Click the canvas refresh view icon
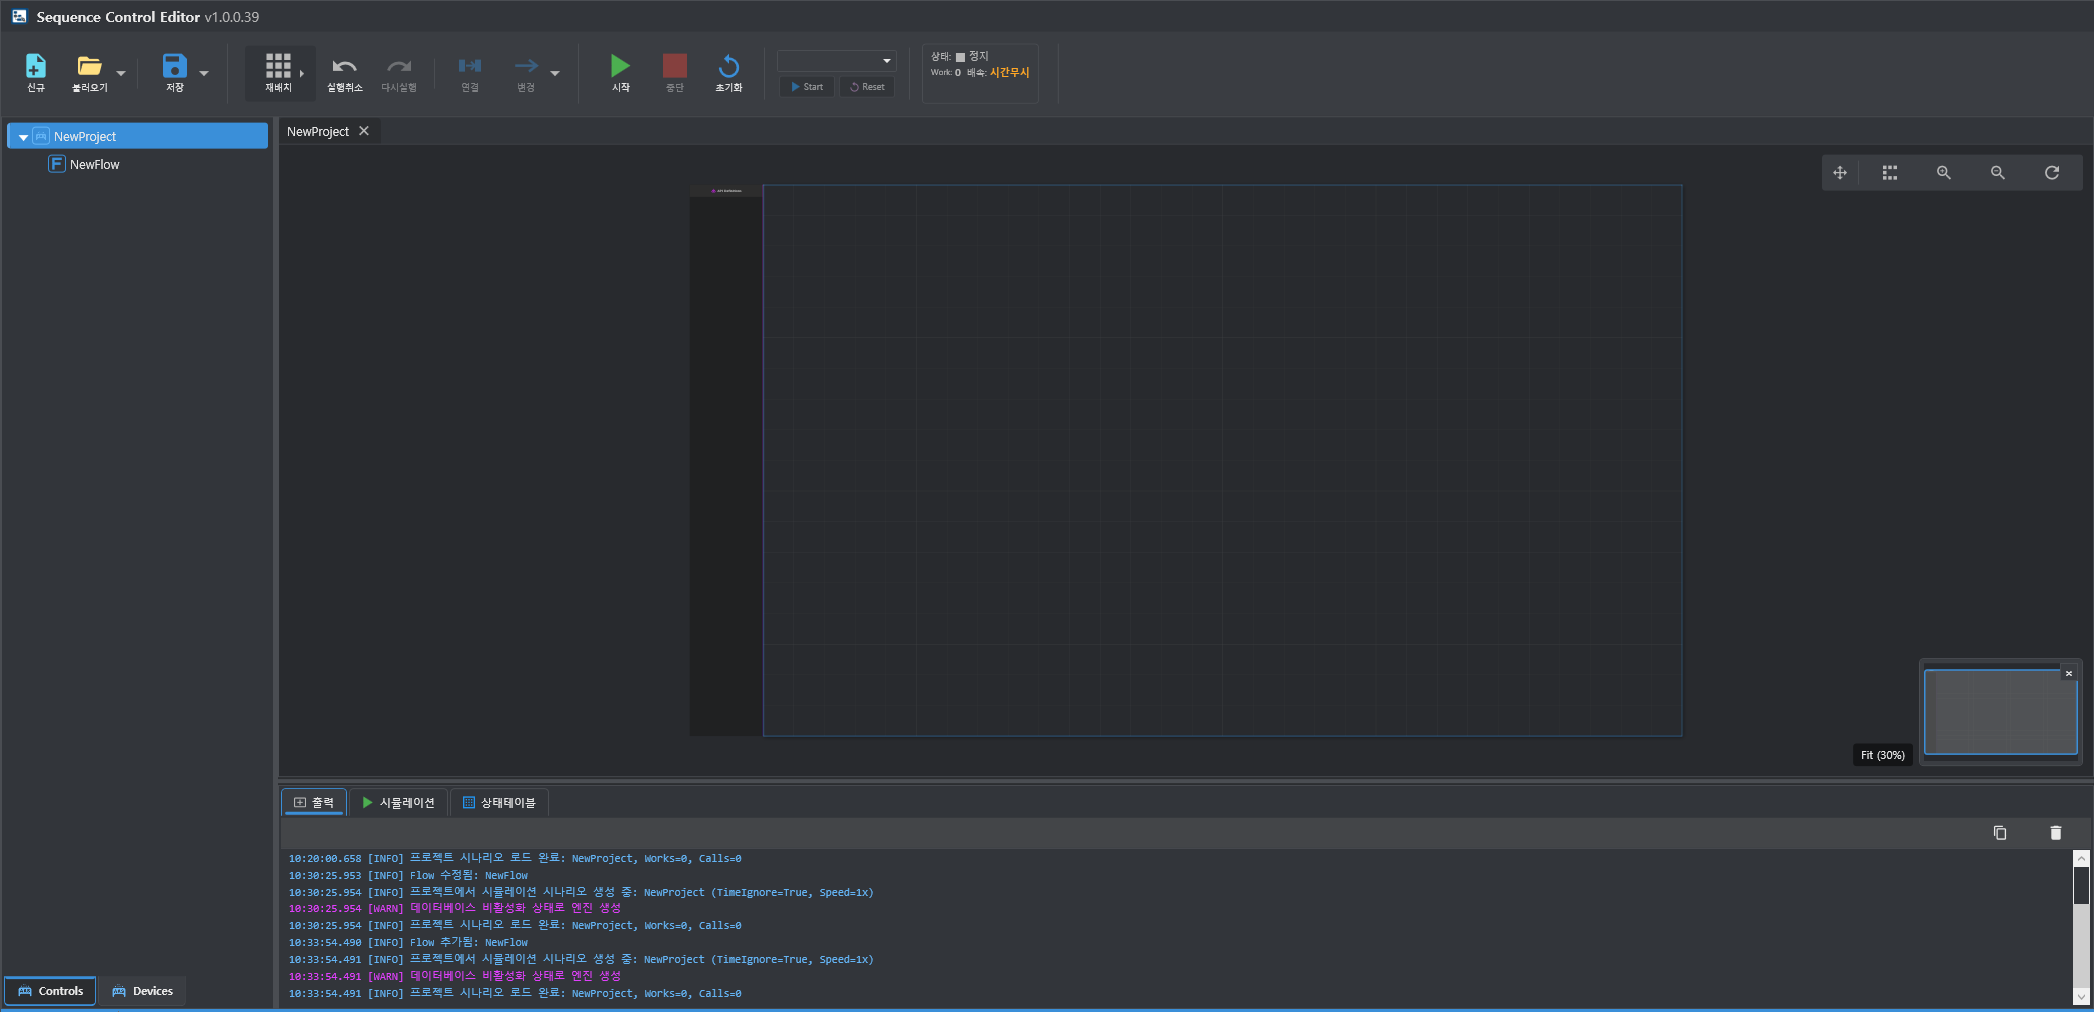Image resolution: width=2094 pixels, height=1012 pixels. (2051, 173)
